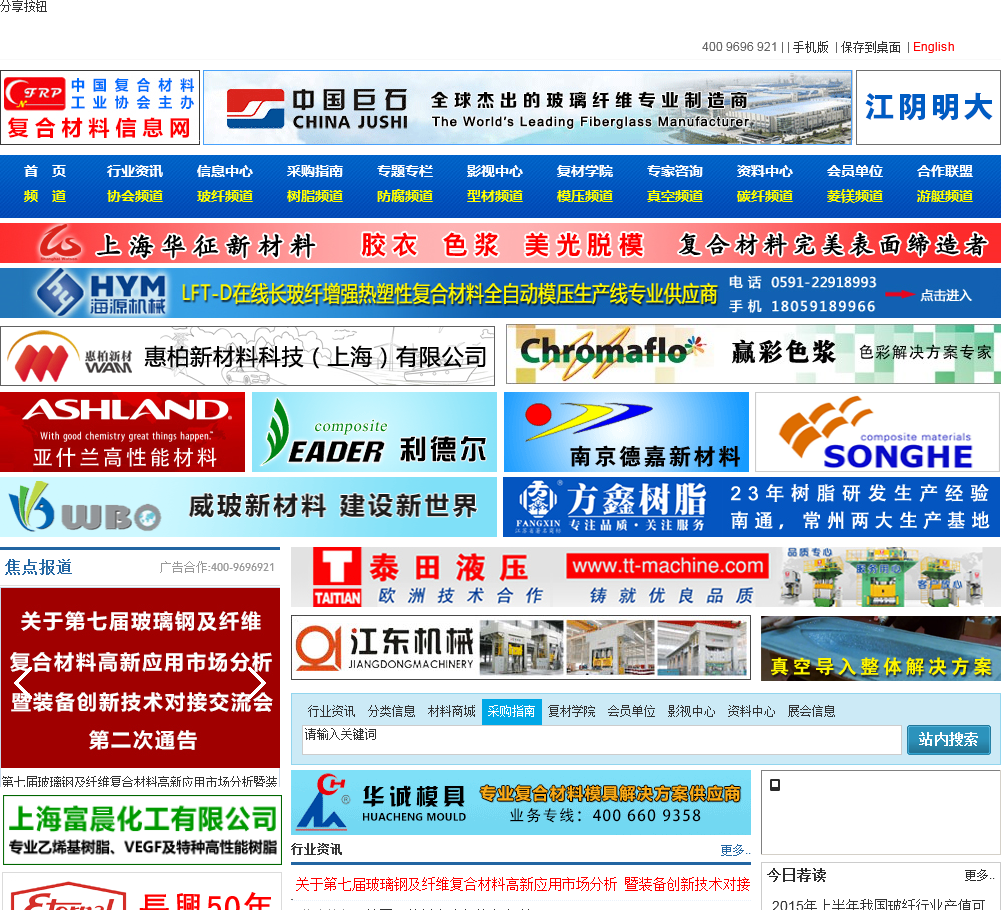Image resolution: width=1001 pixels, height=910 pixels.
Task: Open 玻纤频道 channel link
Action: [x=225, y=196]
